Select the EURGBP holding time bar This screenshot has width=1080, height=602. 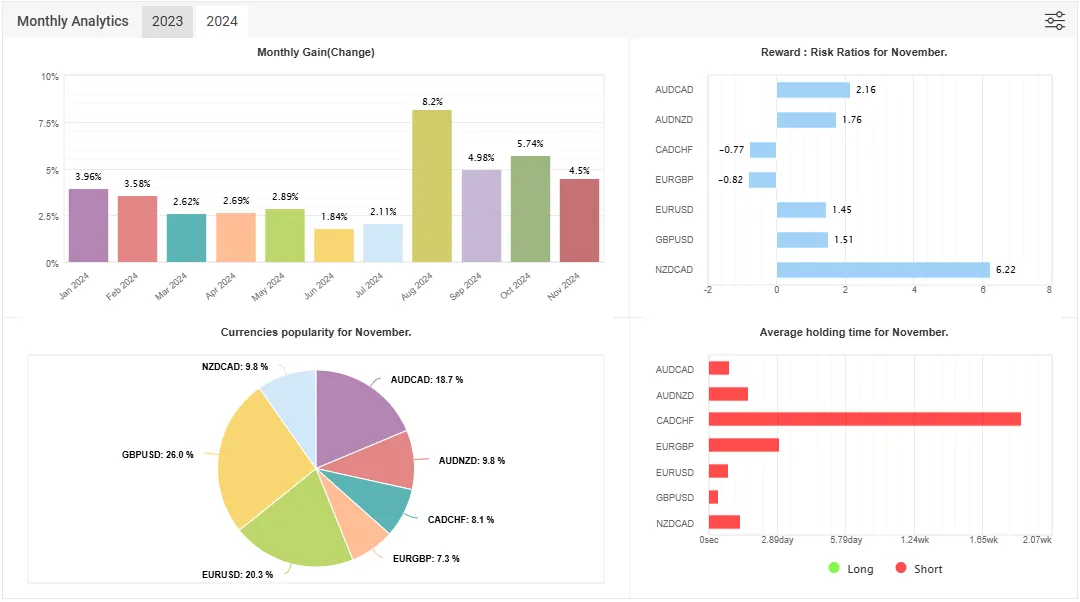744,445
